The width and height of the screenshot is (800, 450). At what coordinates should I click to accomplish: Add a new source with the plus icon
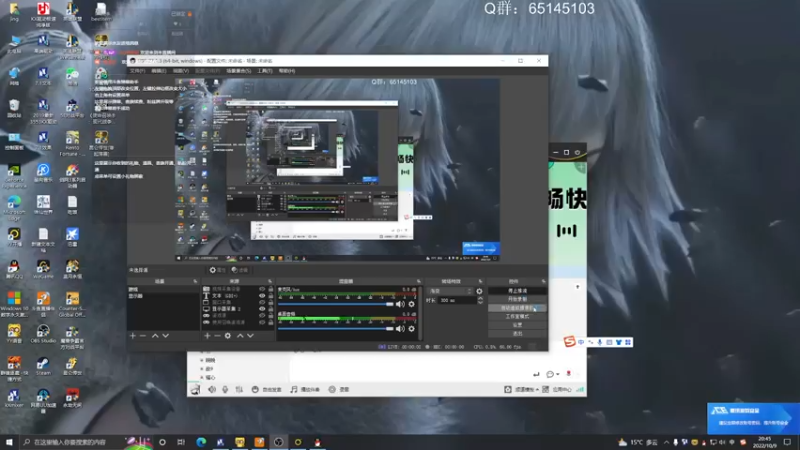(207, 336)
